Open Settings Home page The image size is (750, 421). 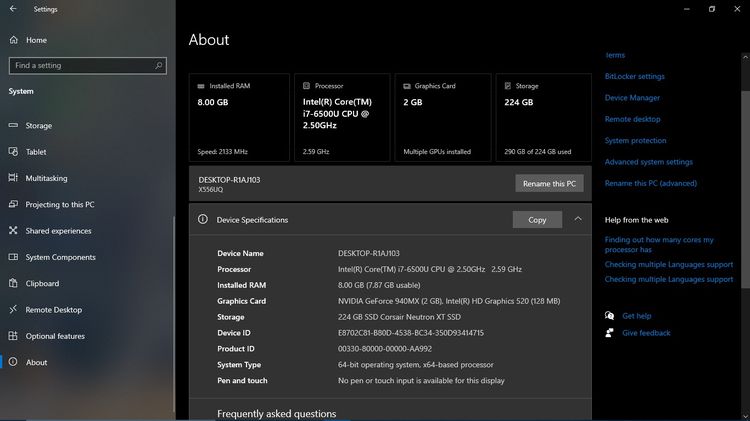point(36,40)
